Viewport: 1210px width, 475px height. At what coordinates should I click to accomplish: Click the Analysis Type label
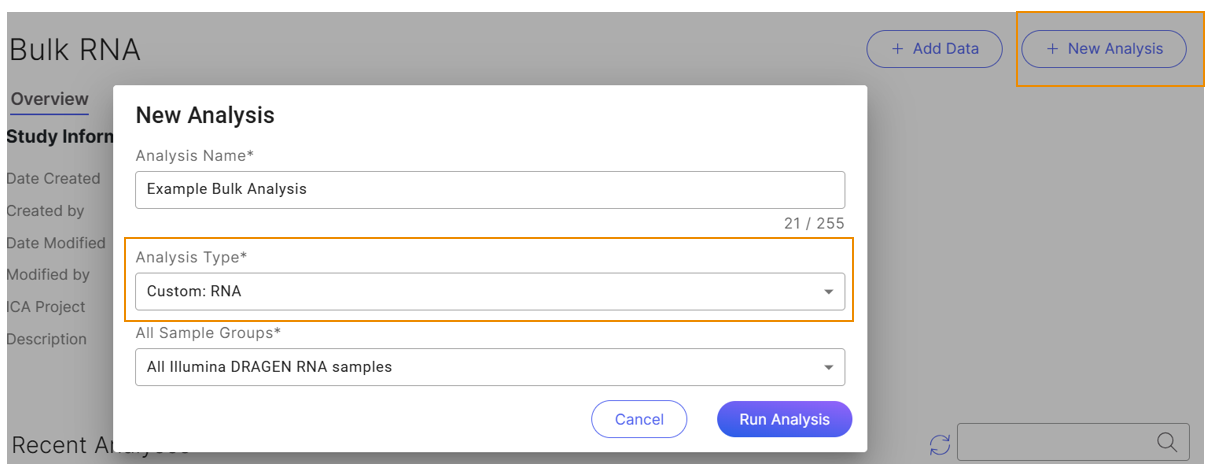(191, 257)
